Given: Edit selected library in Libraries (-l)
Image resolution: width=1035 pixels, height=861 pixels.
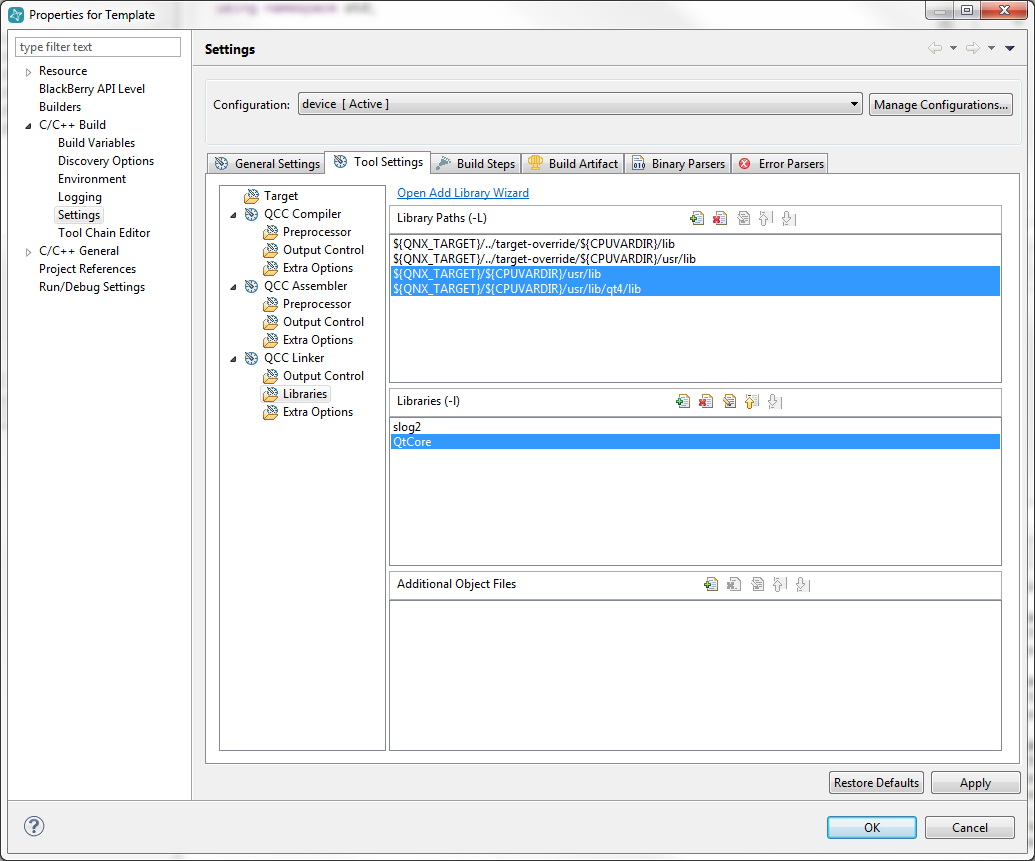Looking at the screenshot, I should click(729, 401).
